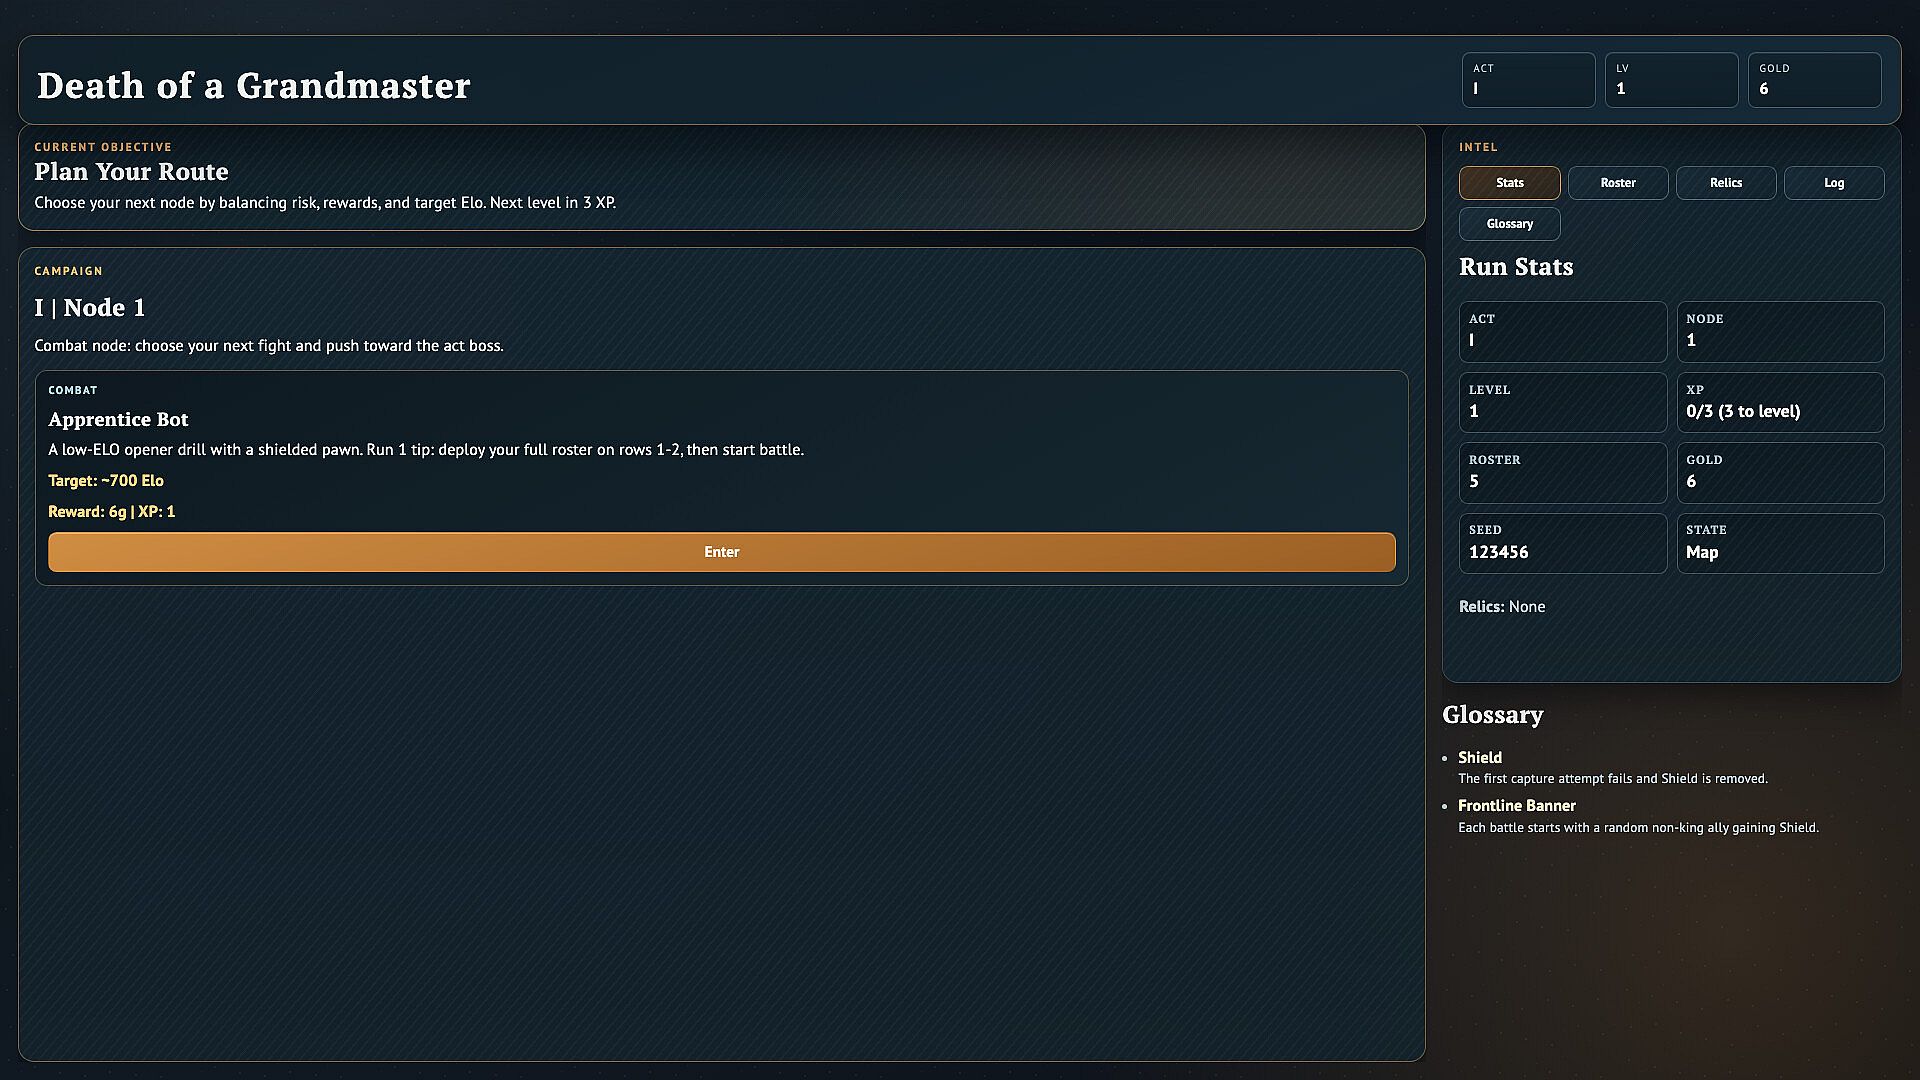Click the Shield glossary entry
This screenshot has height=1080, width=1920.
point(1480,758)
